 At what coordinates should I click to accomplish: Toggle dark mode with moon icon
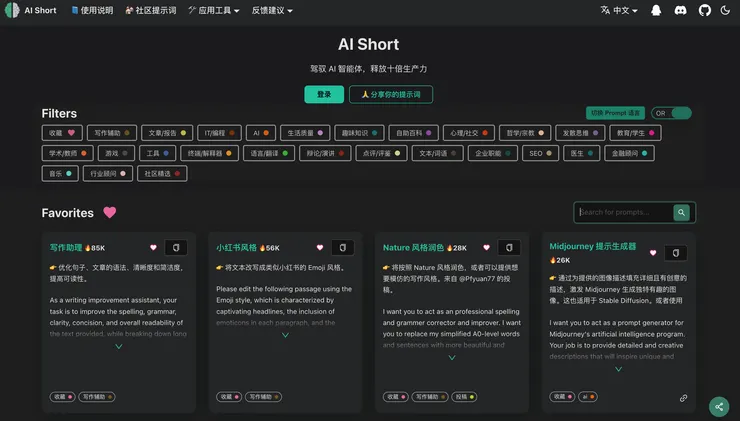coord(725,10)
